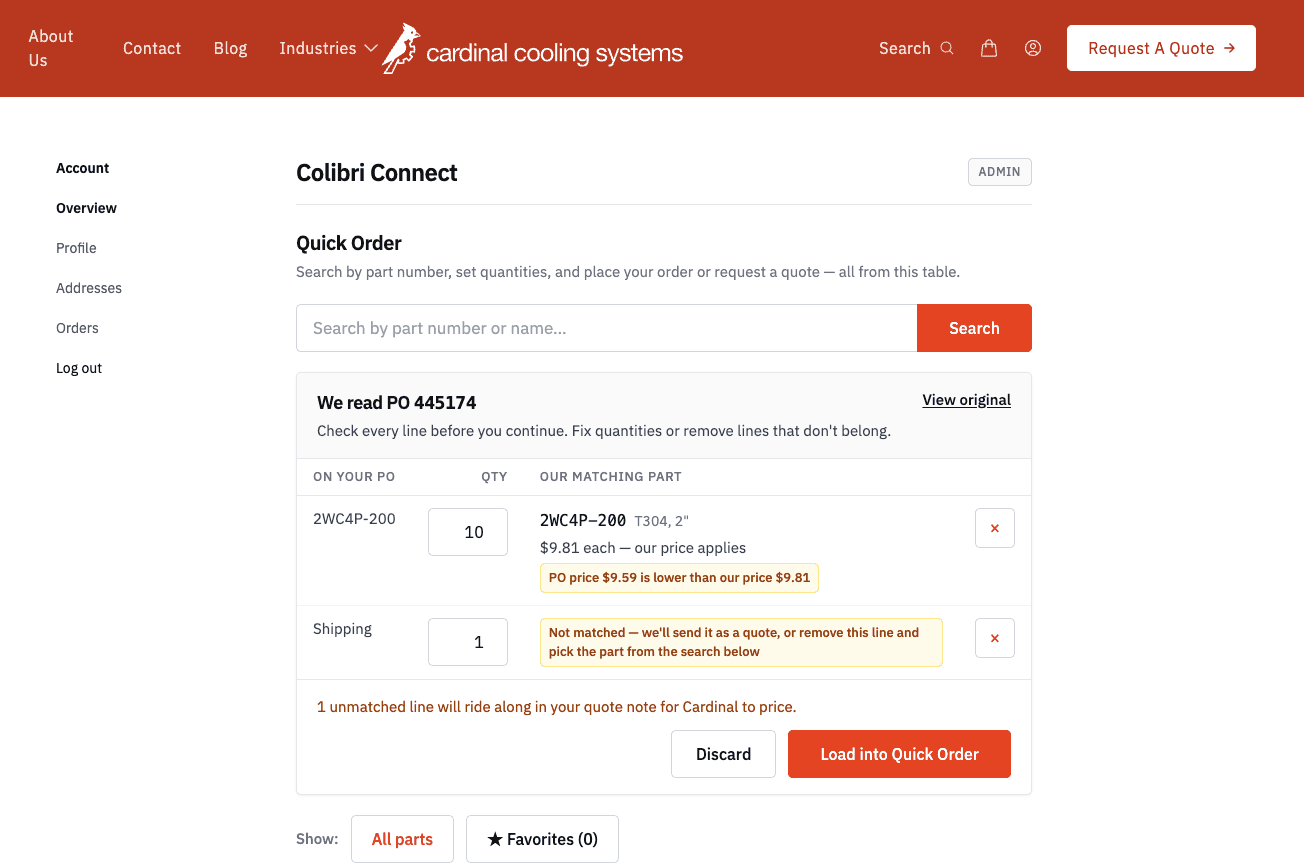The image size is (1304, 868).
Task: Open the View original link
Action: pyautogui.click(x=966, y=400)
